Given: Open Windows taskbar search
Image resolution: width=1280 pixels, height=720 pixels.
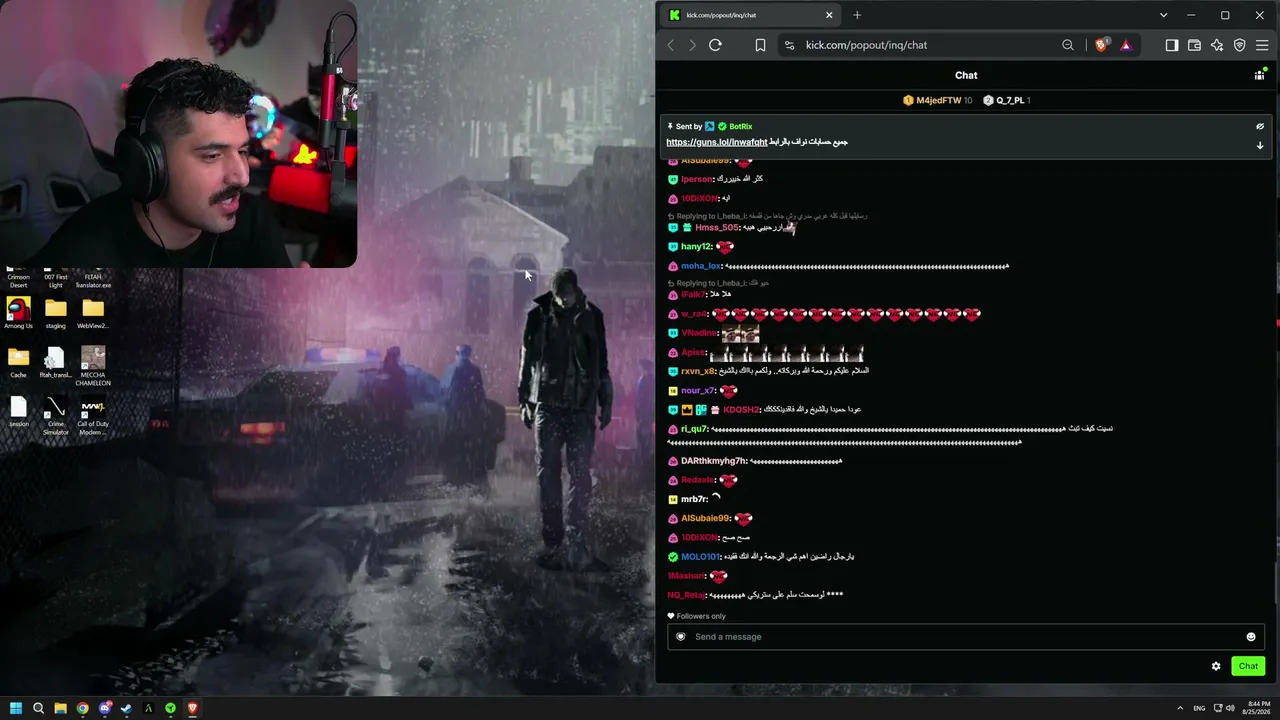Looking at the screenshot, I should coord(38,708).
